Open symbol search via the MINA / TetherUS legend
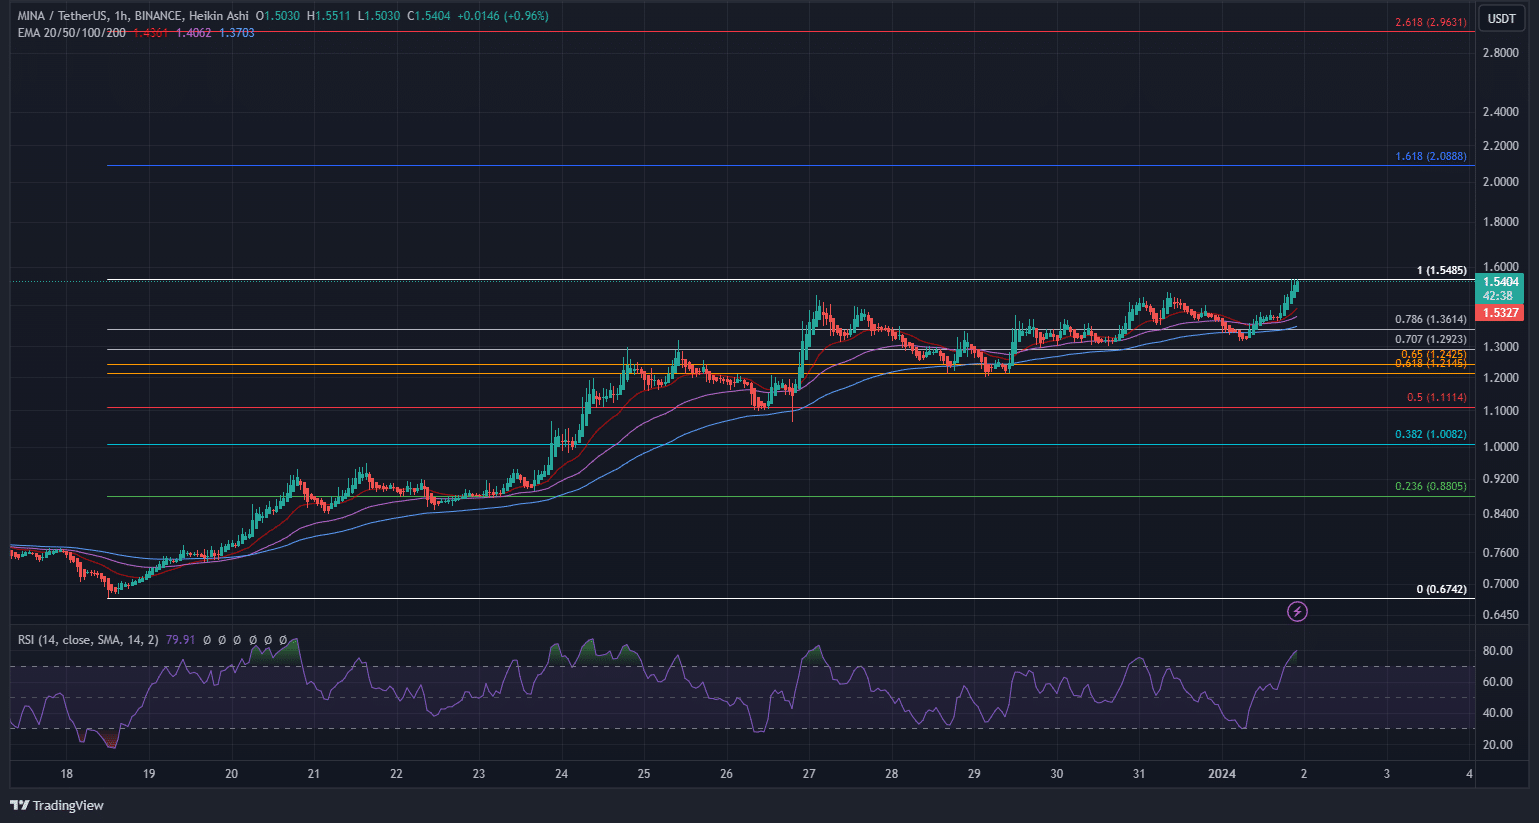The height and width of the screenshot is (823, 1539). (60, 15)
